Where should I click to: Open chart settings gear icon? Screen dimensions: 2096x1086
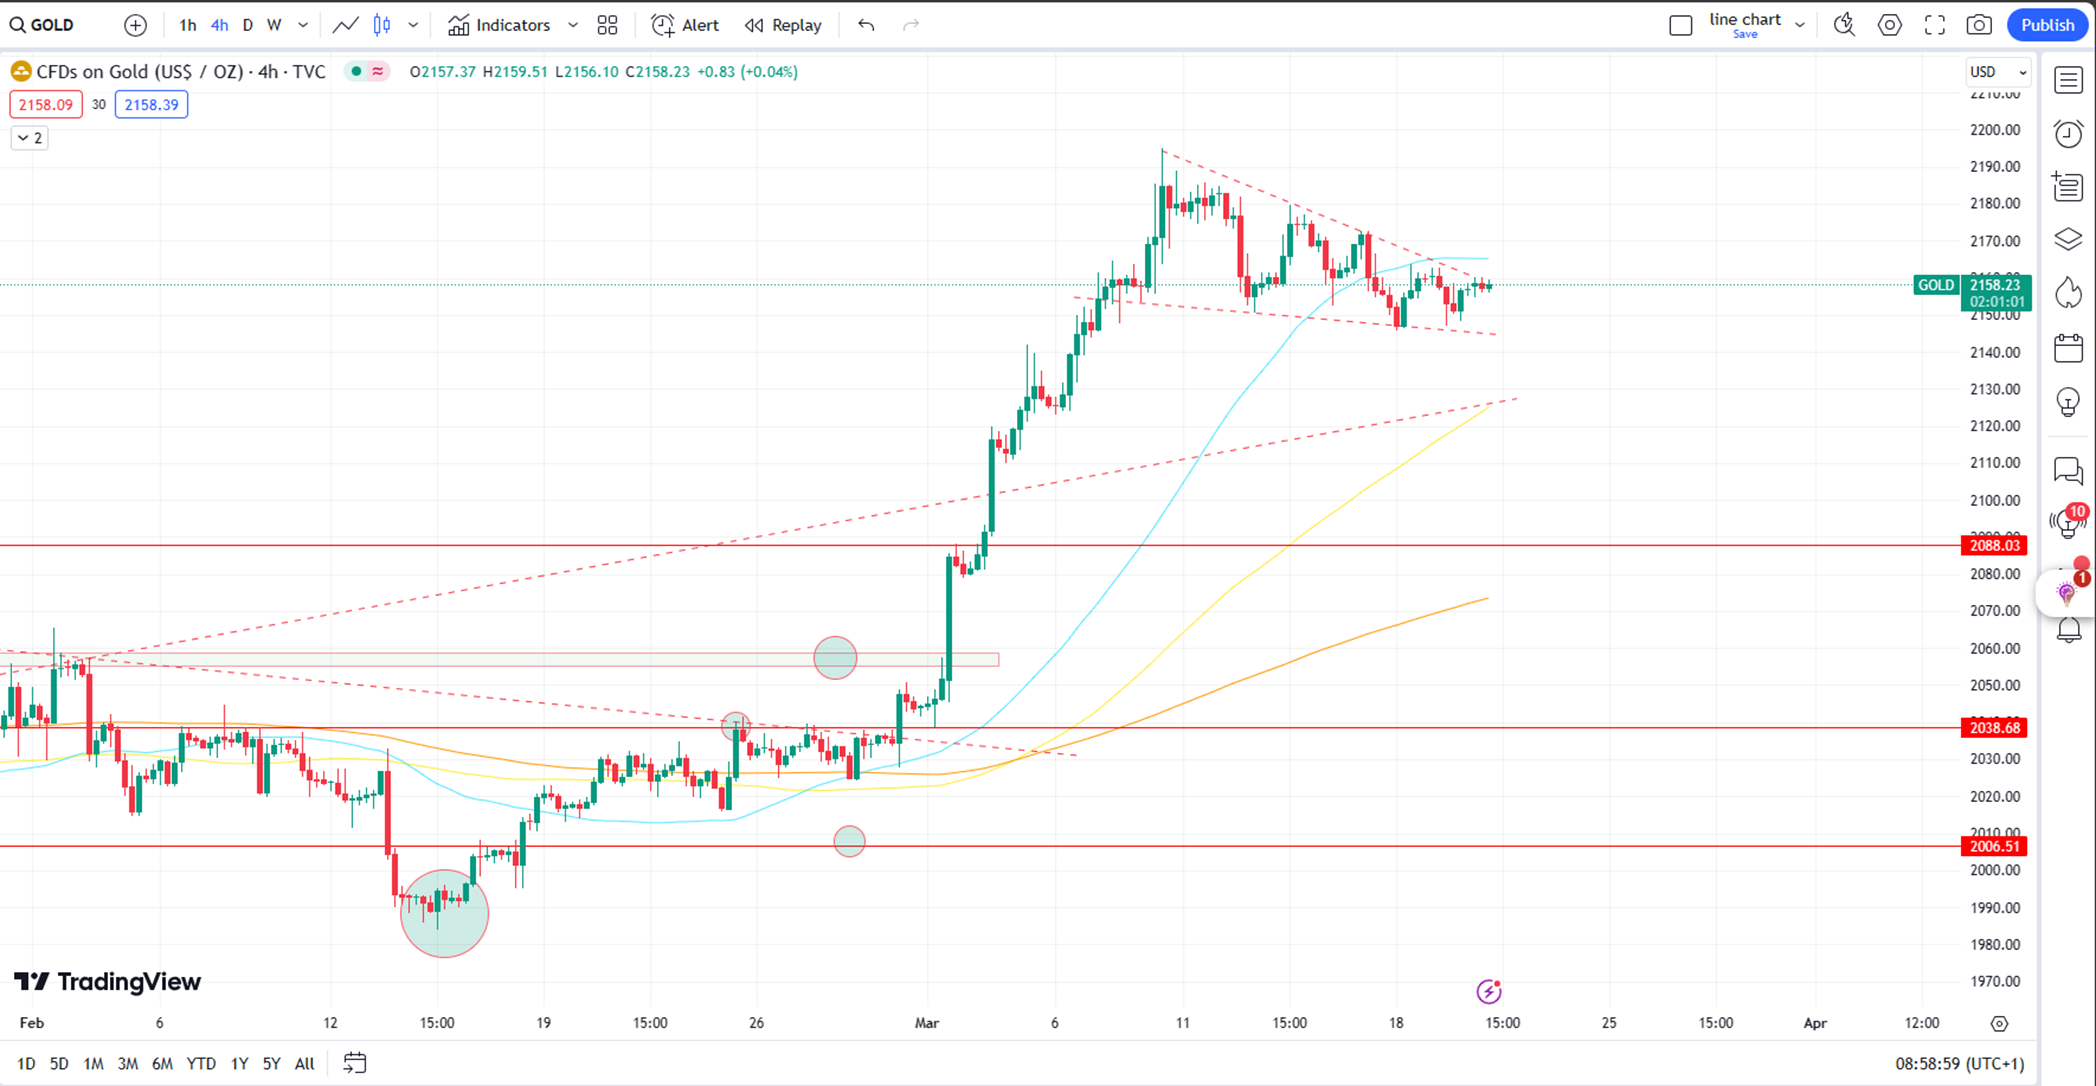[1890, 25]
